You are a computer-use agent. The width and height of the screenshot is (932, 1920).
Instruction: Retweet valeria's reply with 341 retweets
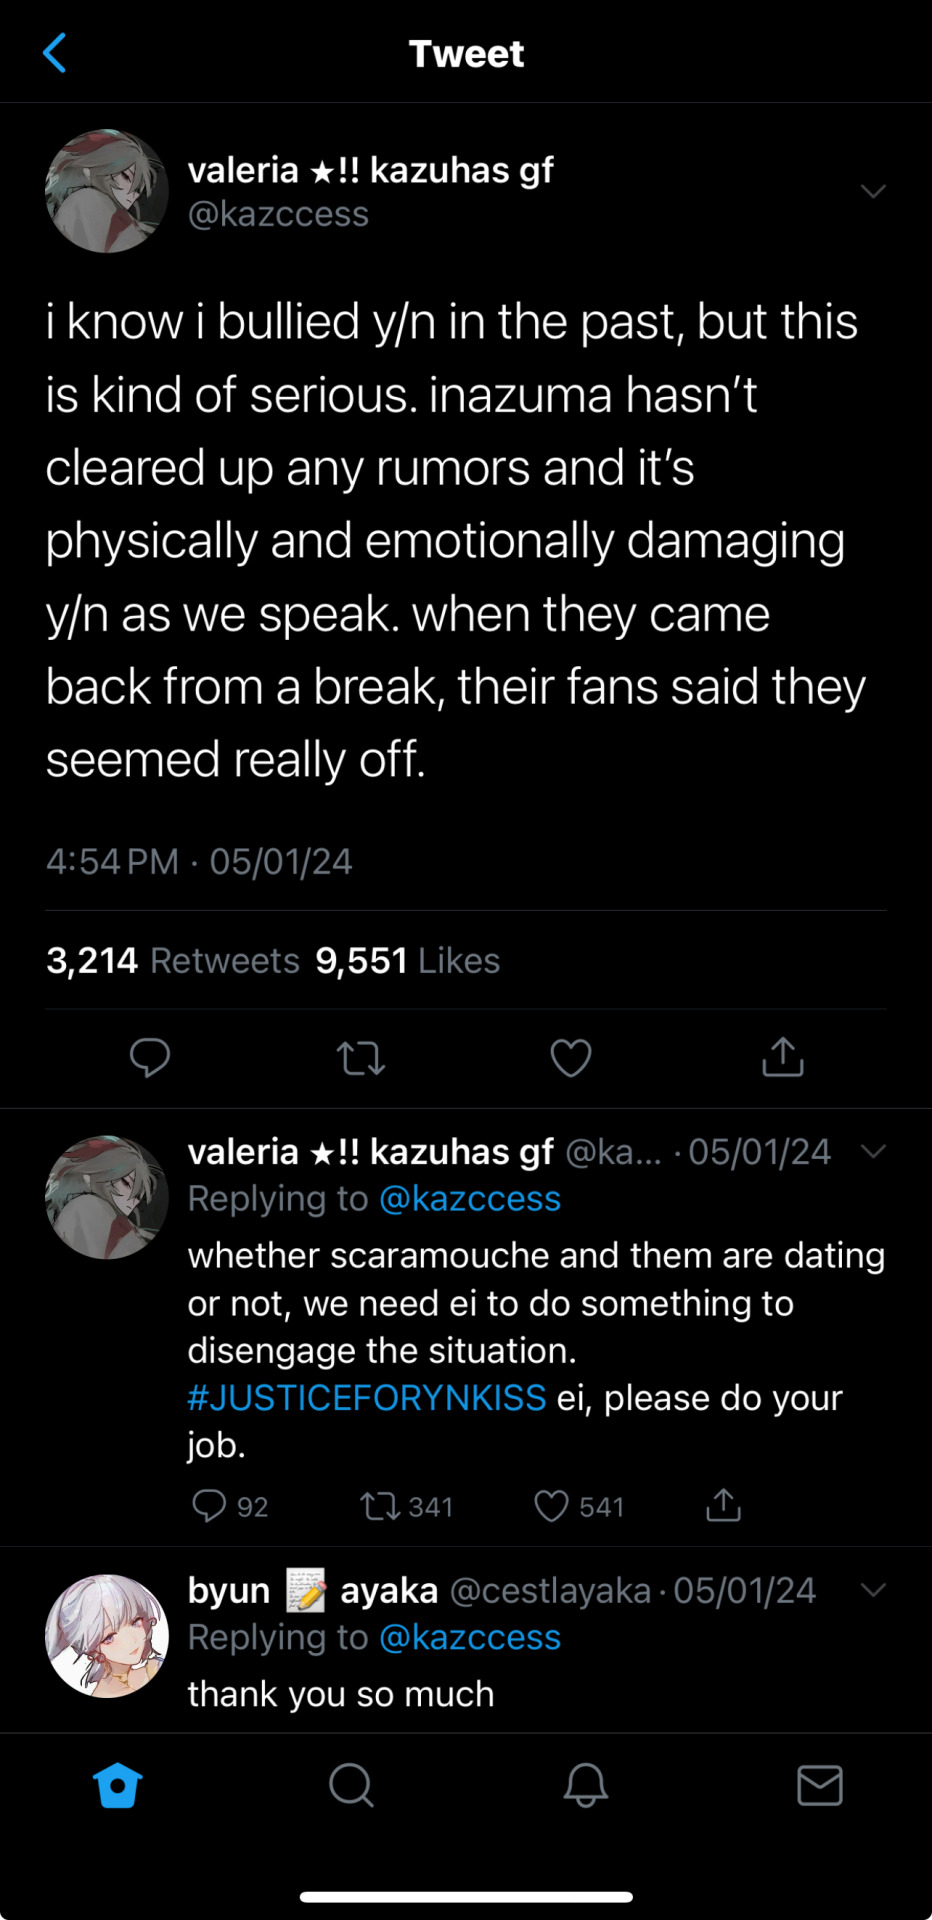[379, 1506]
